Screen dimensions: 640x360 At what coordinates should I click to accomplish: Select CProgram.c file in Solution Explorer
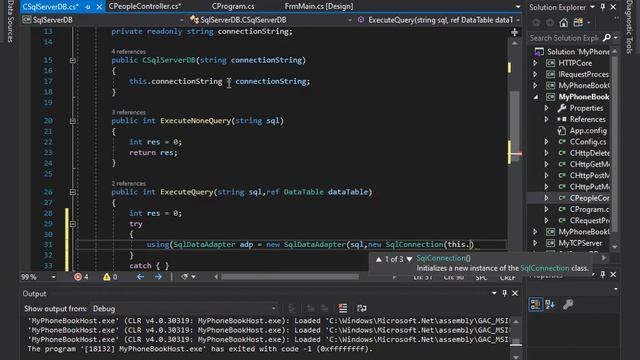[x=589, y=209]
